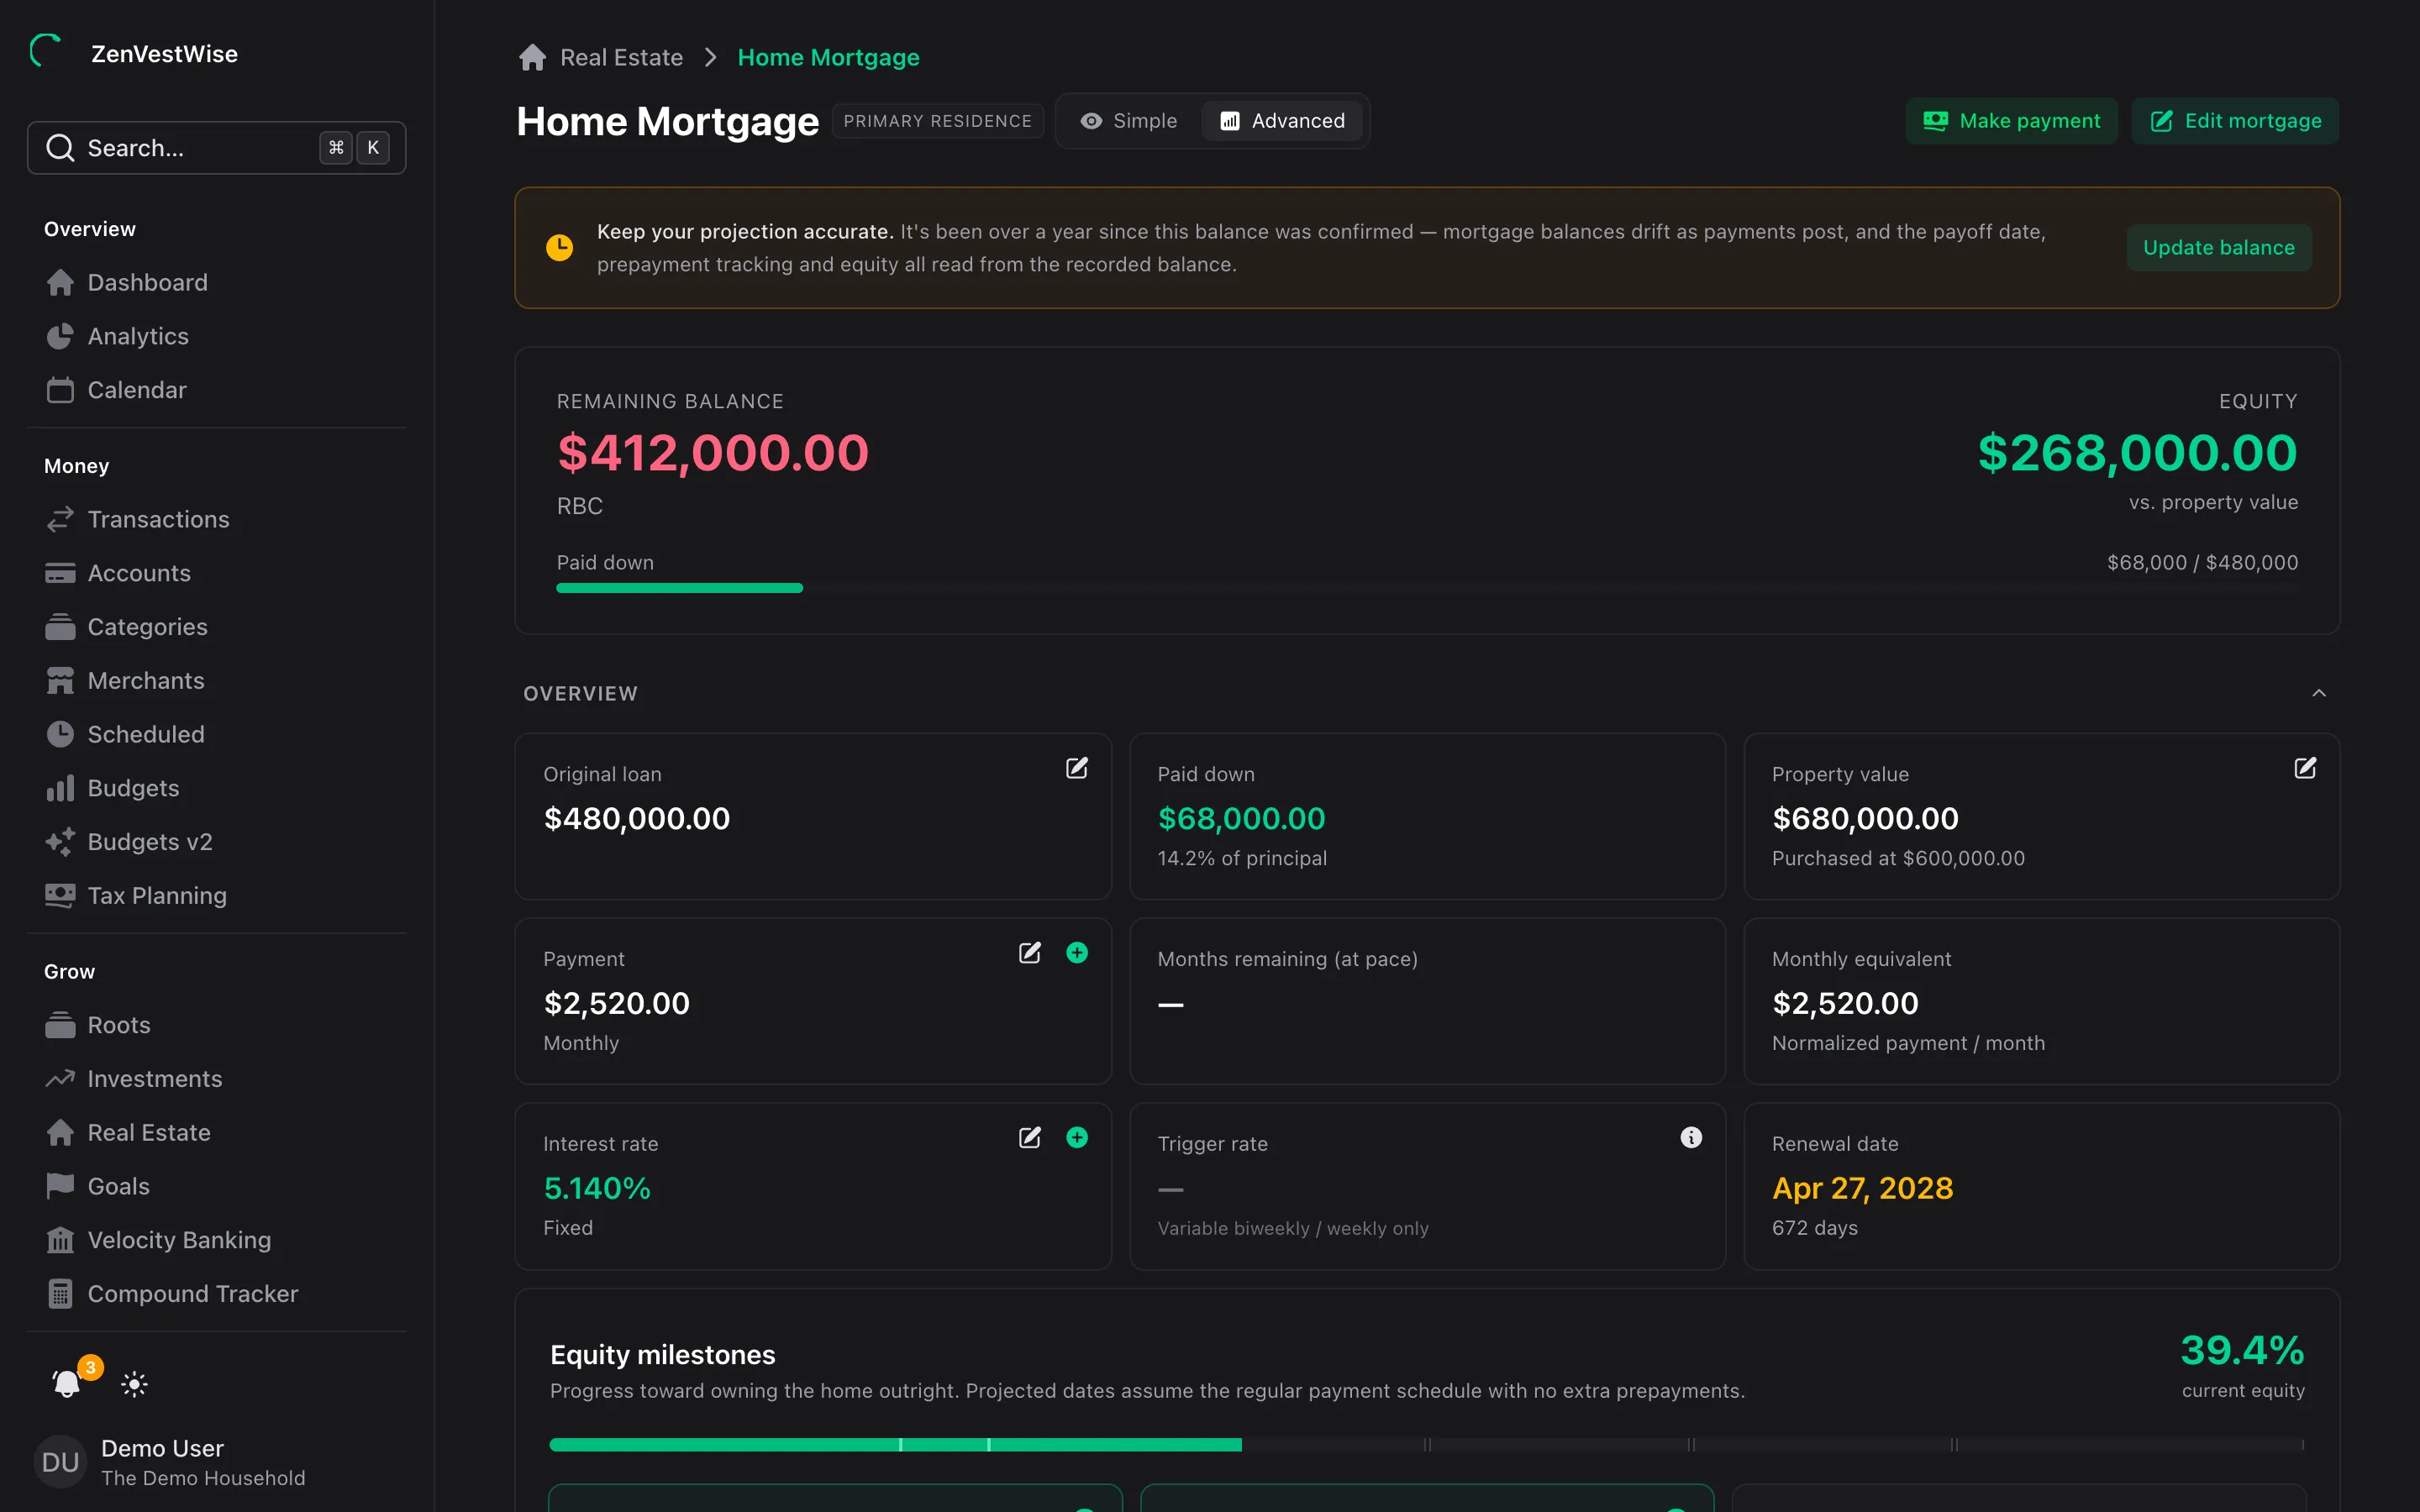The image size is (2420, 1512).
Task: Click Make payment button
Action: click(2011, 121)
